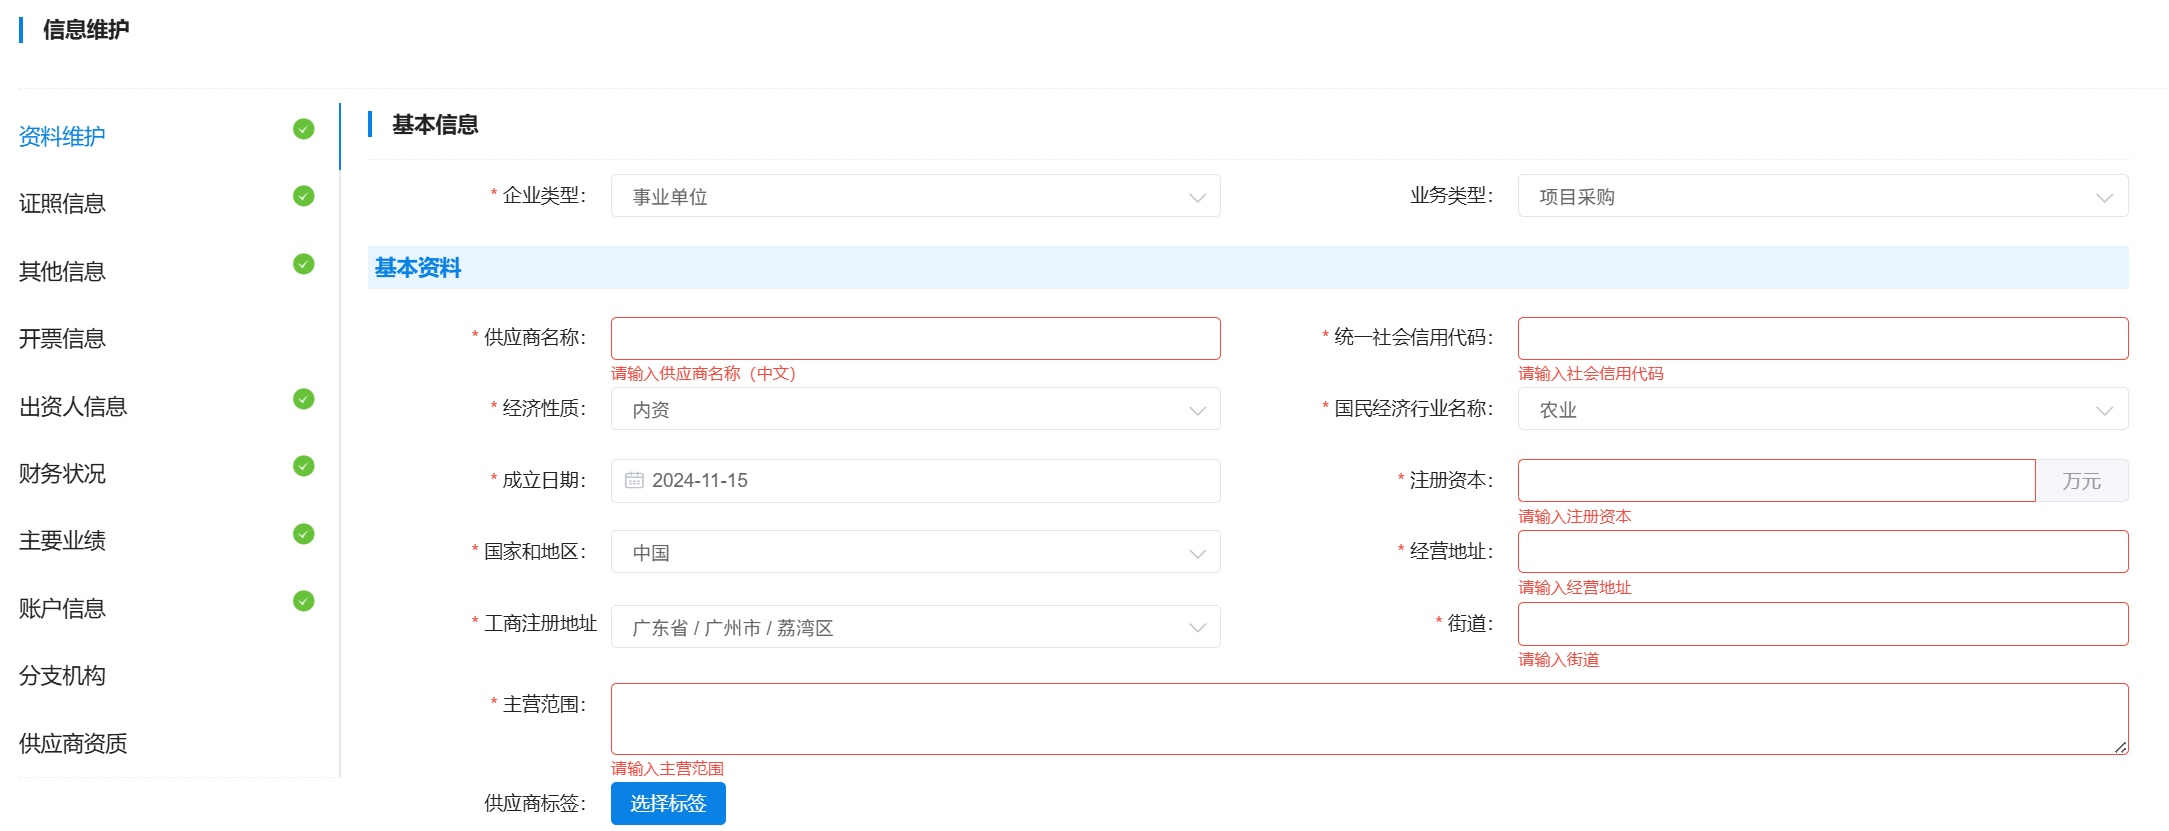Click the 万元 unit addon
The image size is (2169, 831).
click(x=2082, y=481)
